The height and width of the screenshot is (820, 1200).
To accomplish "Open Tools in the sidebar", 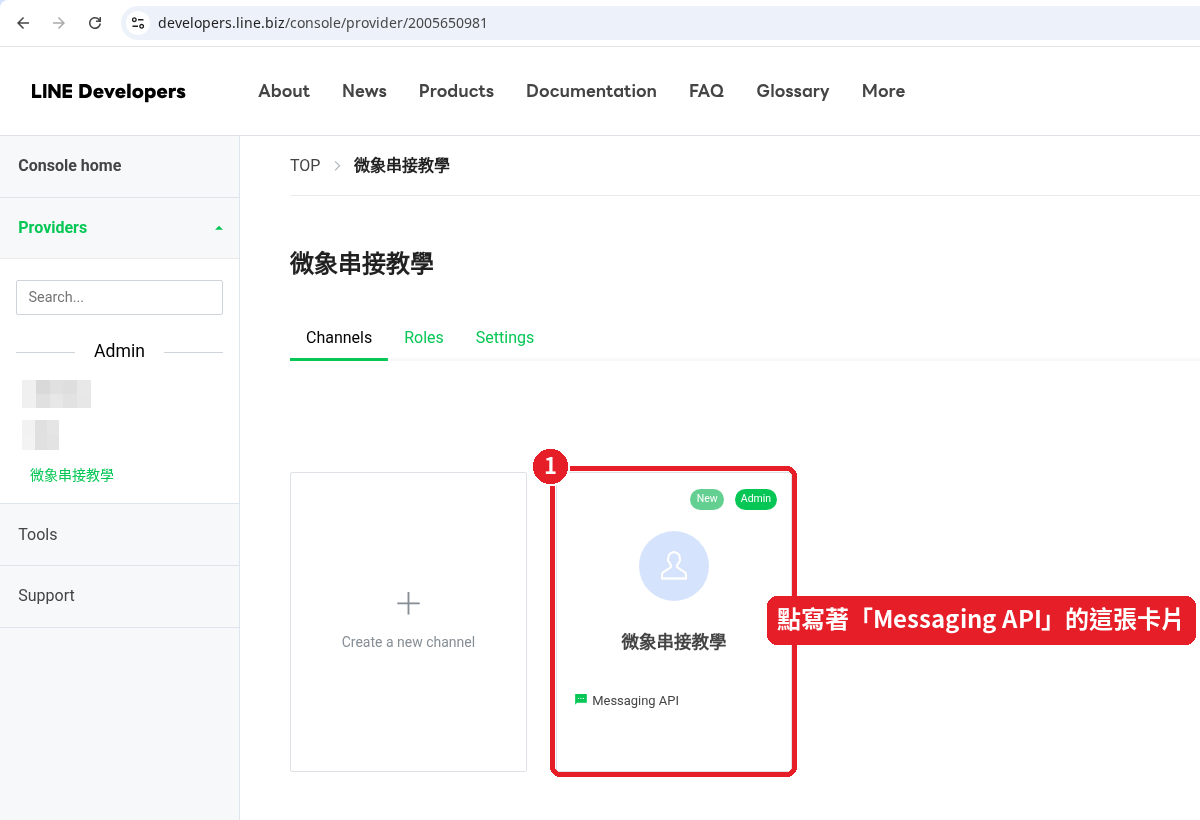I will click(38, 534).
